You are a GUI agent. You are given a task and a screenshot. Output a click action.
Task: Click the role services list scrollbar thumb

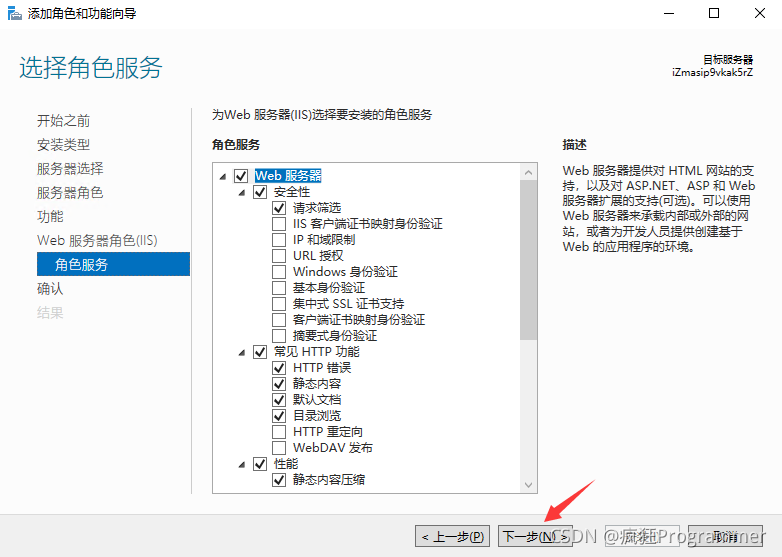(529, 260)
